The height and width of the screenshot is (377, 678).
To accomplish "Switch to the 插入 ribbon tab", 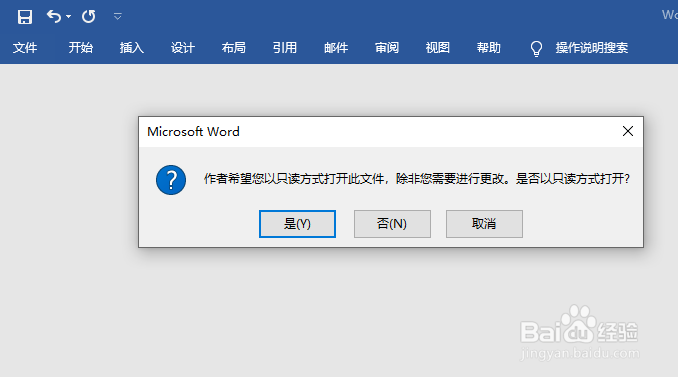I will (x=131, y=48).
